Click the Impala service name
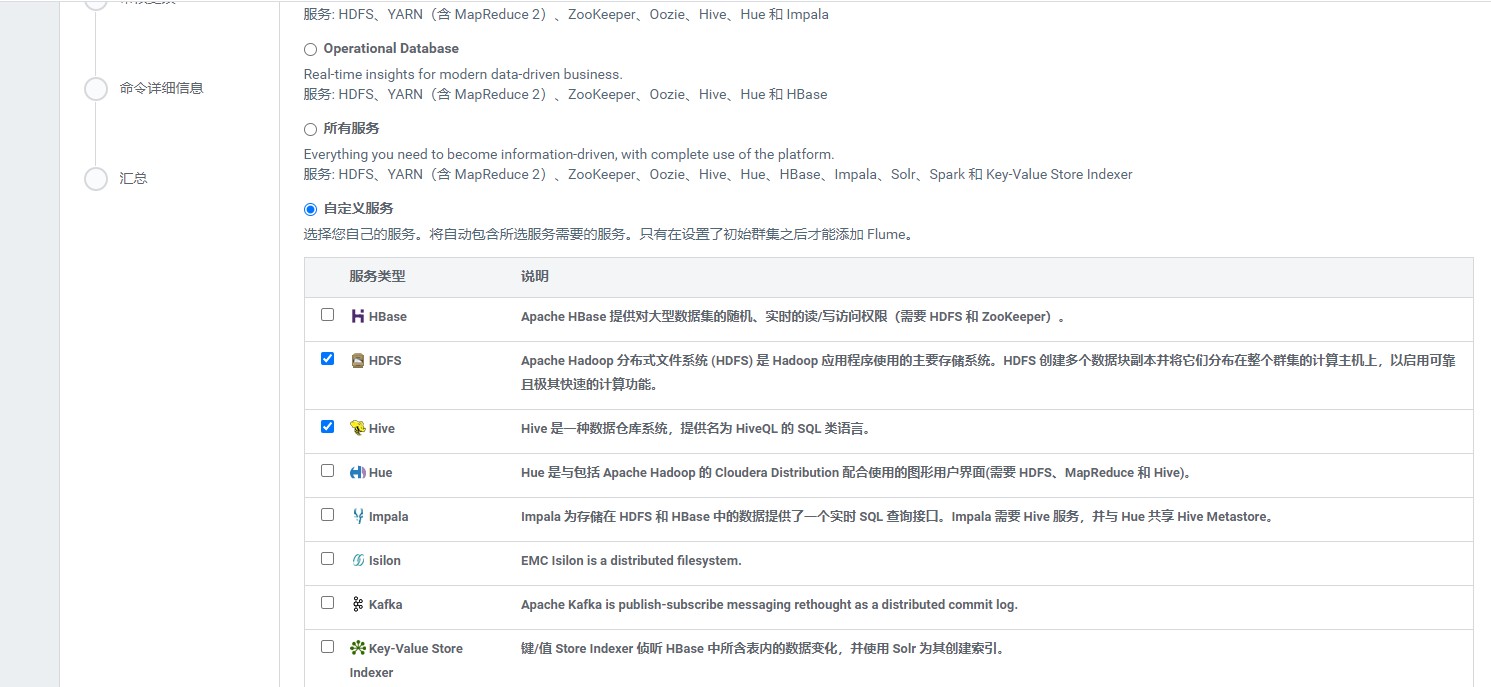The height and width of the screenshot is (687, 1491). (x=389, y=516)
